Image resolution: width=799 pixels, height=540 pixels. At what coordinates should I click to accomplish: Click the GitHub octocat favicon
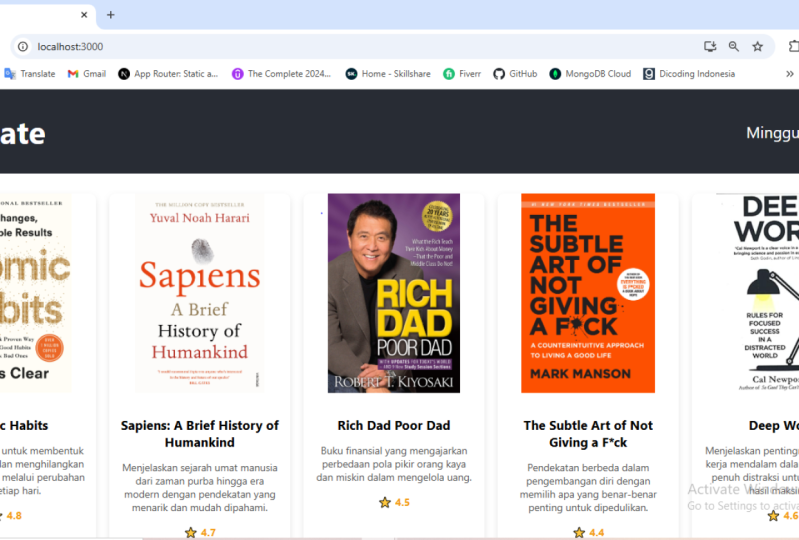point(499,74)
